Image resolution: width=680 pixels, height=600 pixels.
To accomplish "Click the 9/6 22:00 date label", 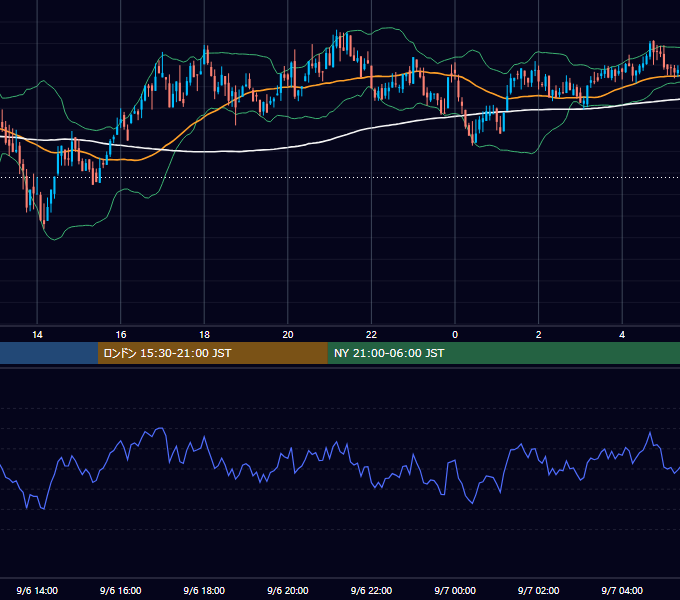I will [371, 590].
